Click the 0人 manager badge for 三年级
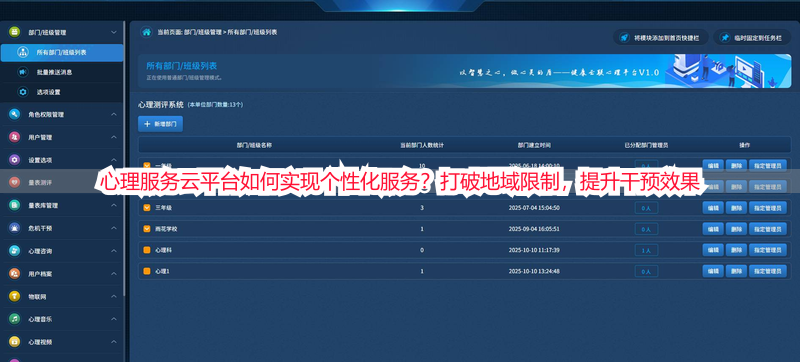This screenshot has height=362, width=800. pos(646,208)
